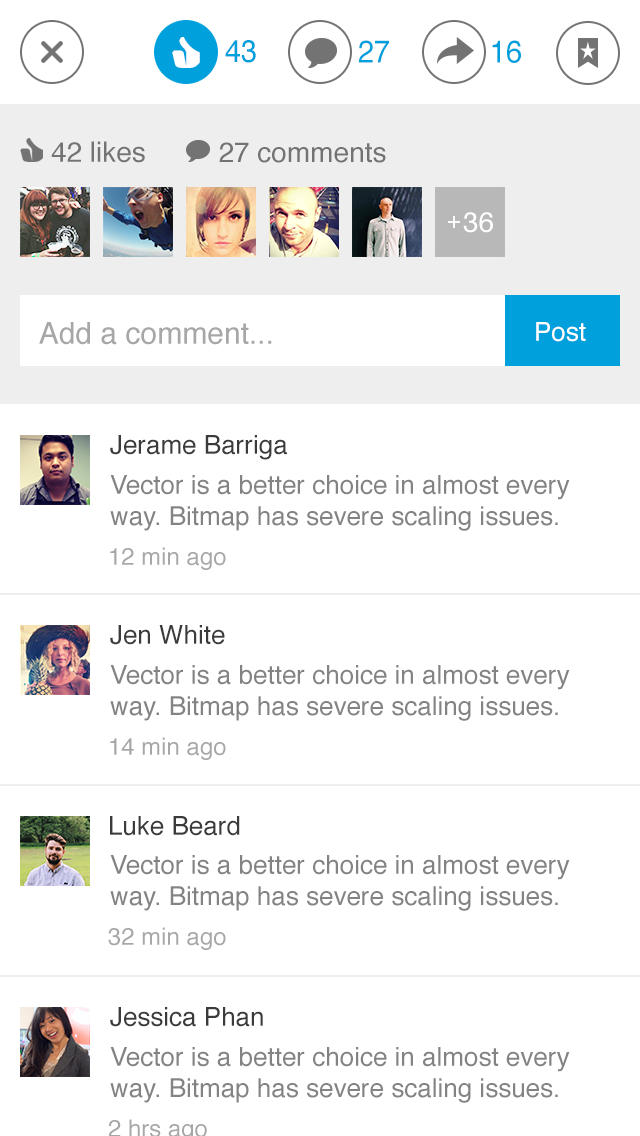Expand the +36 additional likers
Screen dimensions: 640x1136
click(470, 222)
